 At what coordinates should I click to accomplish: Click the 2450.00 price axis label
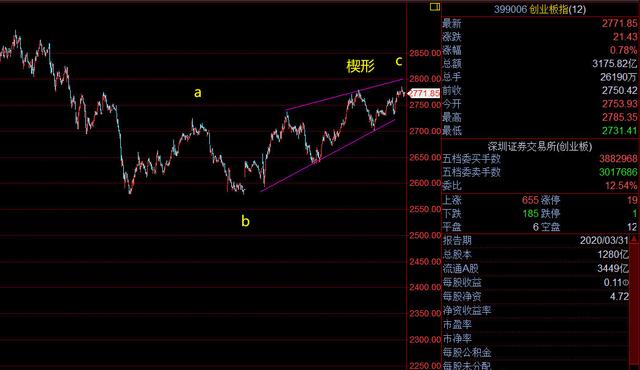425,261
